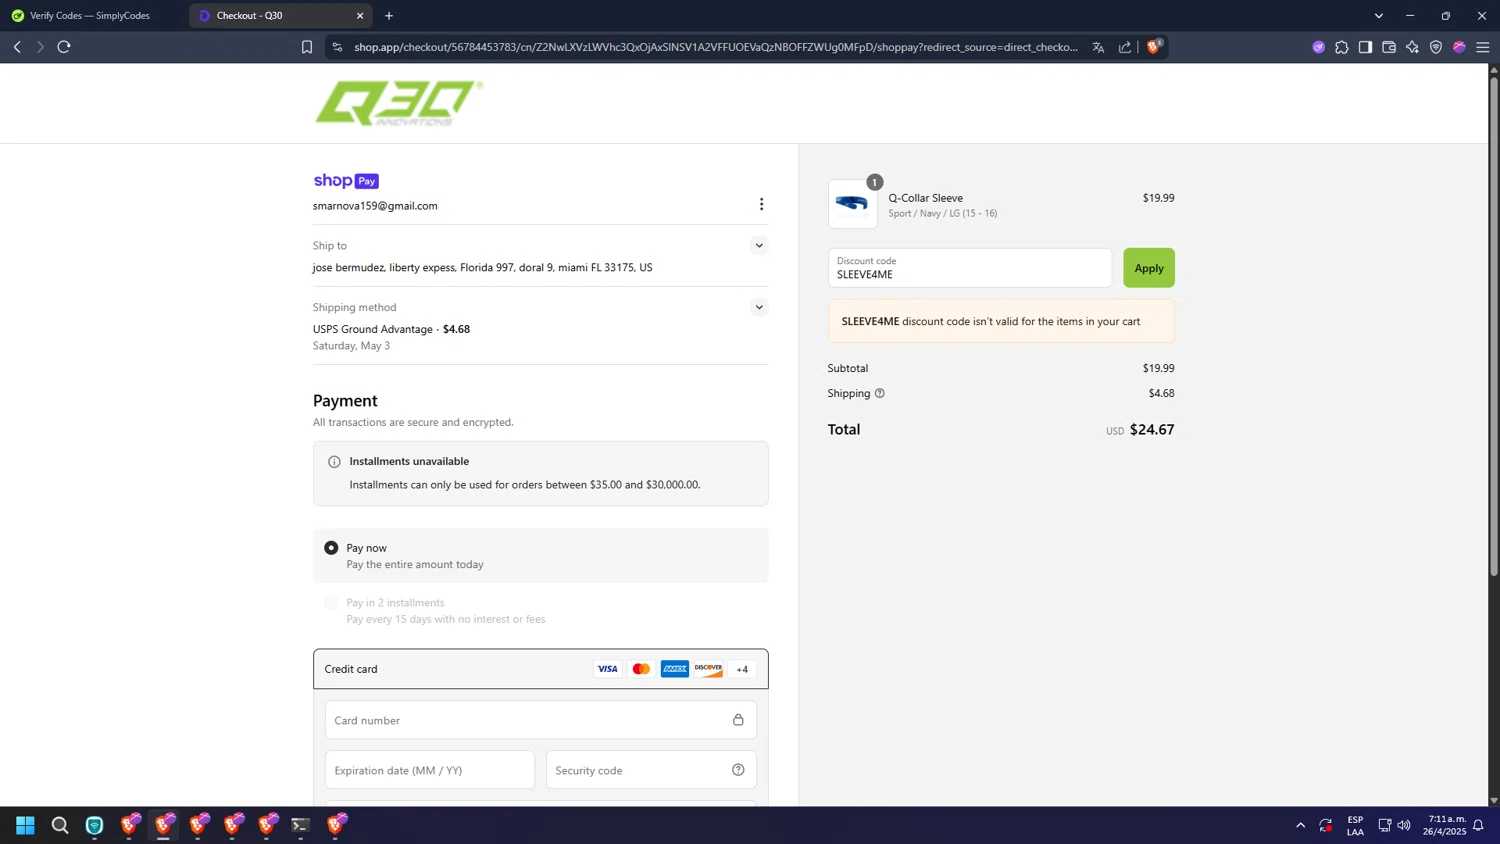Click the American Express icon
The image size is (1500, 844).
675,669
